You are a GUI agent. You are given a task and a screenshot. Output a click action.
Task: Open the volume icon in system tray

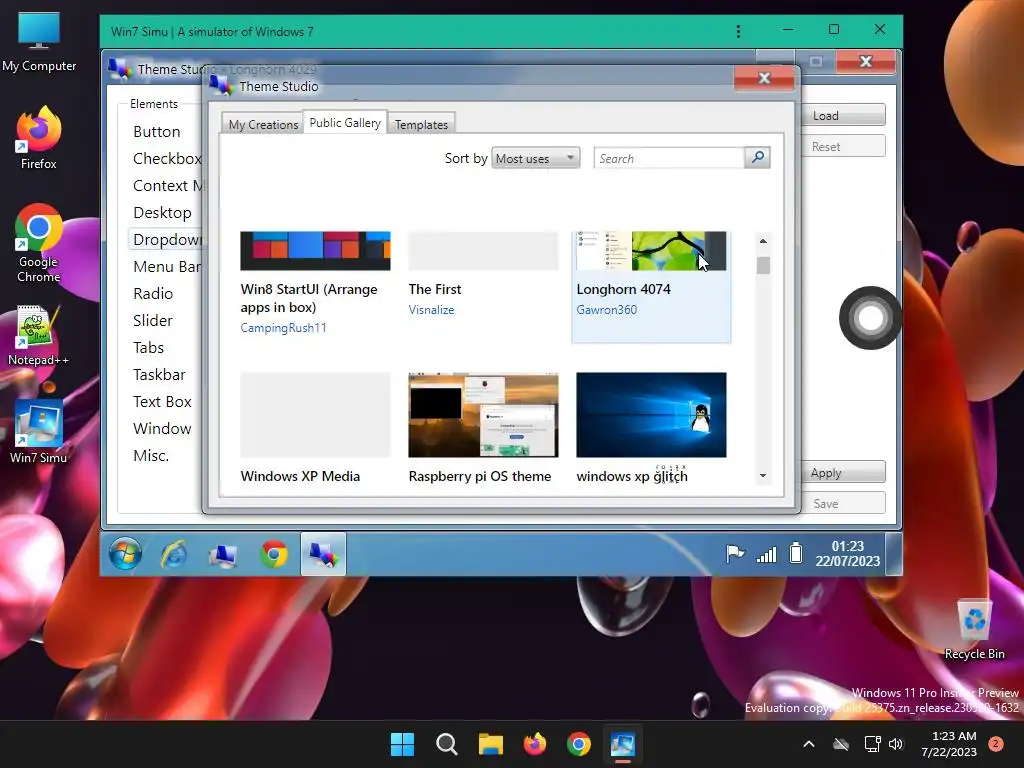point(896,744)
